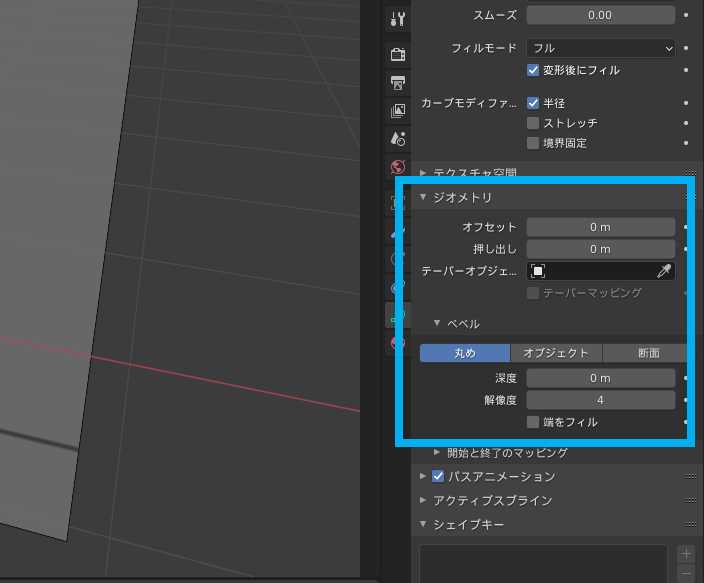Click the オフセット value field
Screen dimensions: 704x583
click(x=601, y=227)
